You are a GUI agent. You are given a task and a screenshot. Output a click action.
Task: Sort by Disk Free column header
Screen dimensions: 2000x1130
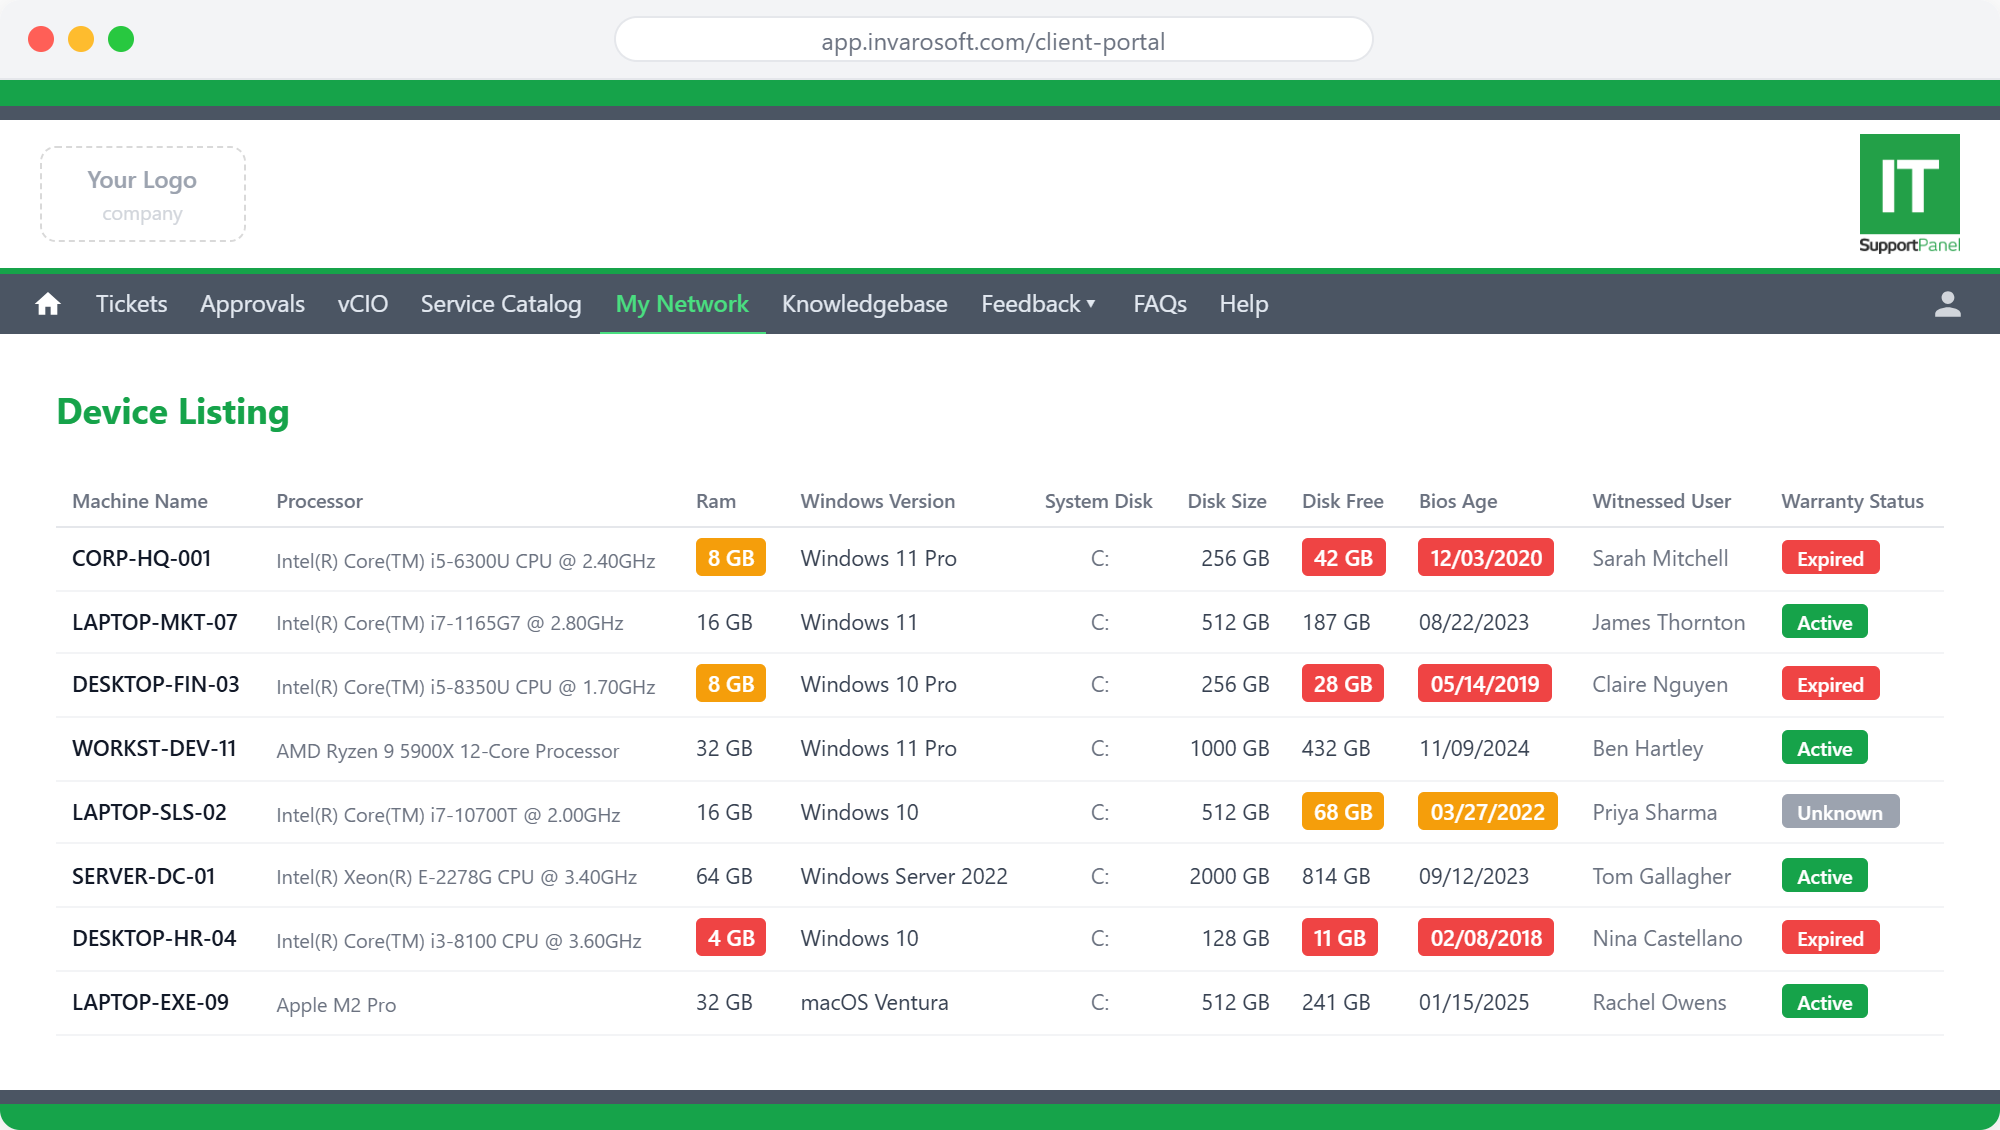point(1343,501)
